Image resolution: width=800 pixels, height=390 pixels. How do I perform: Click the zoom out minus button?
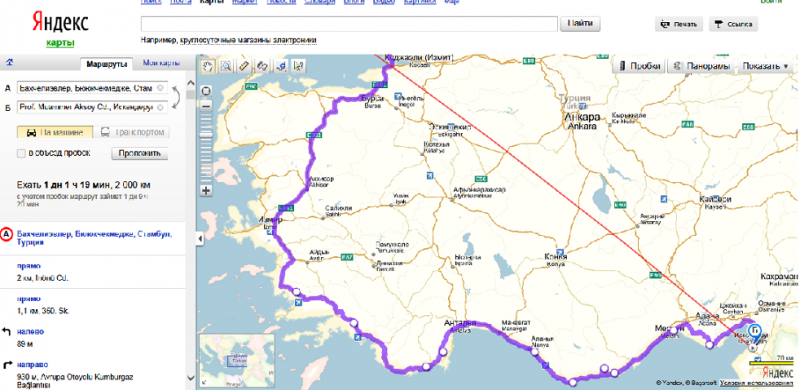[207, 106]
